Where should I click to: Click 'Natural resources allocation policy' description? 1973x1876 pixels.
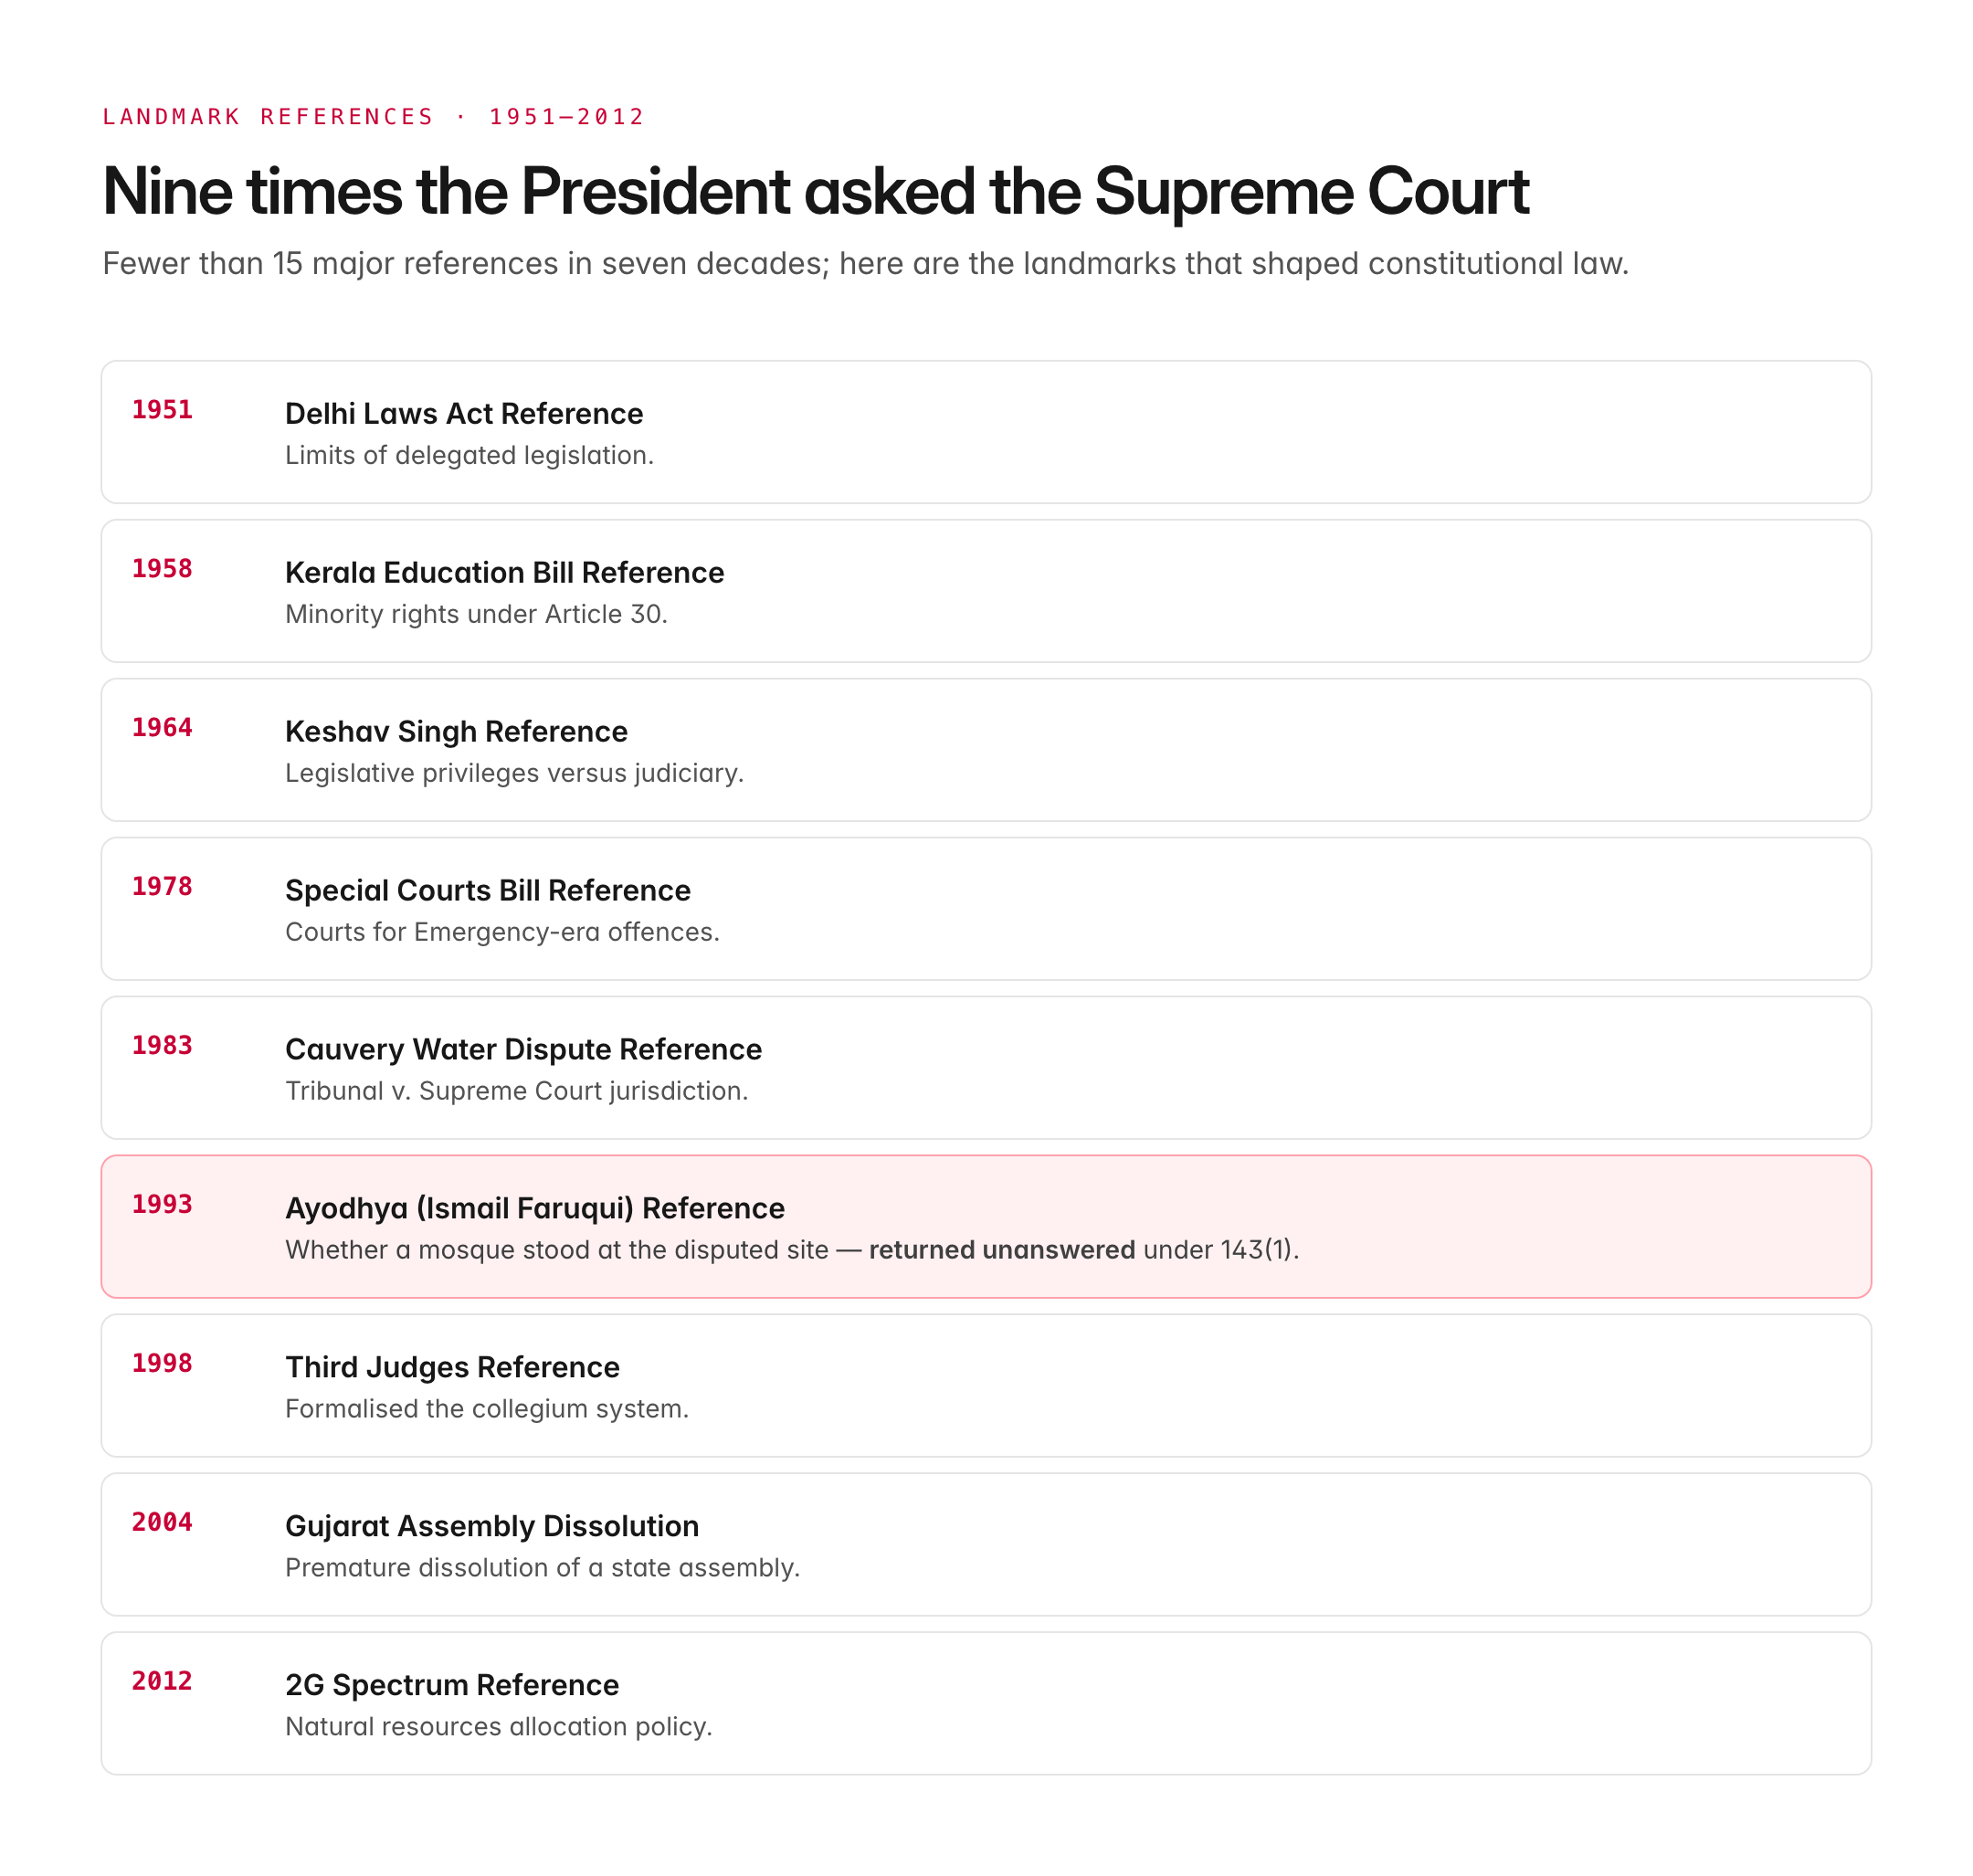tap(499, 1727)
